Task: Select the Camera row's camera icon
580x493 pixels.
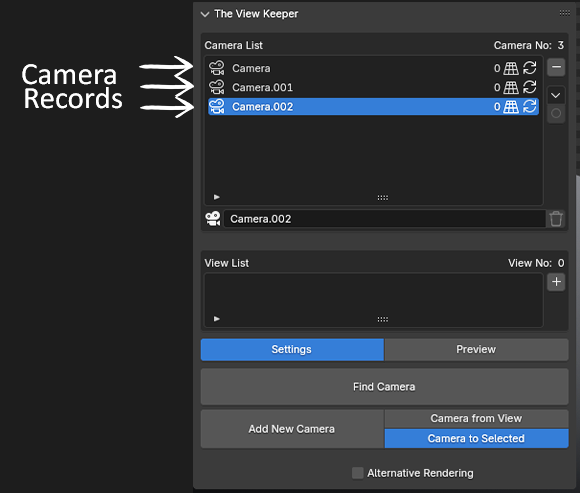Action: click(x=217, y=68)
